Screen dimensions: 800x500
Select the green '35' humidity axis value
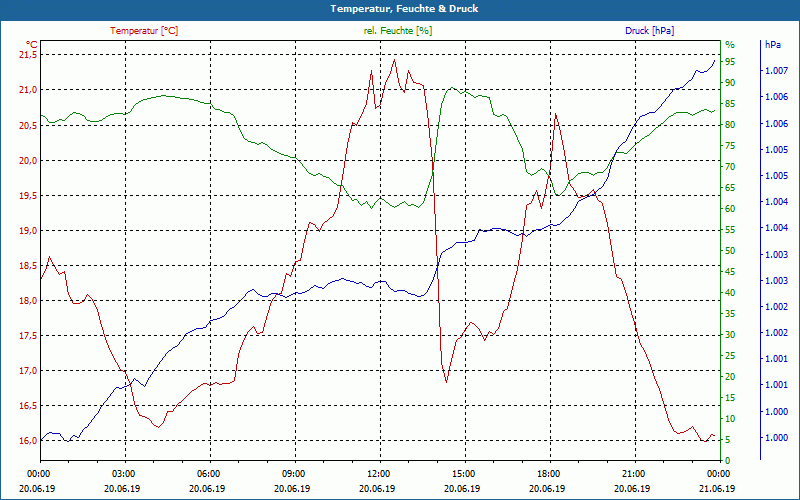coord(730,314)
